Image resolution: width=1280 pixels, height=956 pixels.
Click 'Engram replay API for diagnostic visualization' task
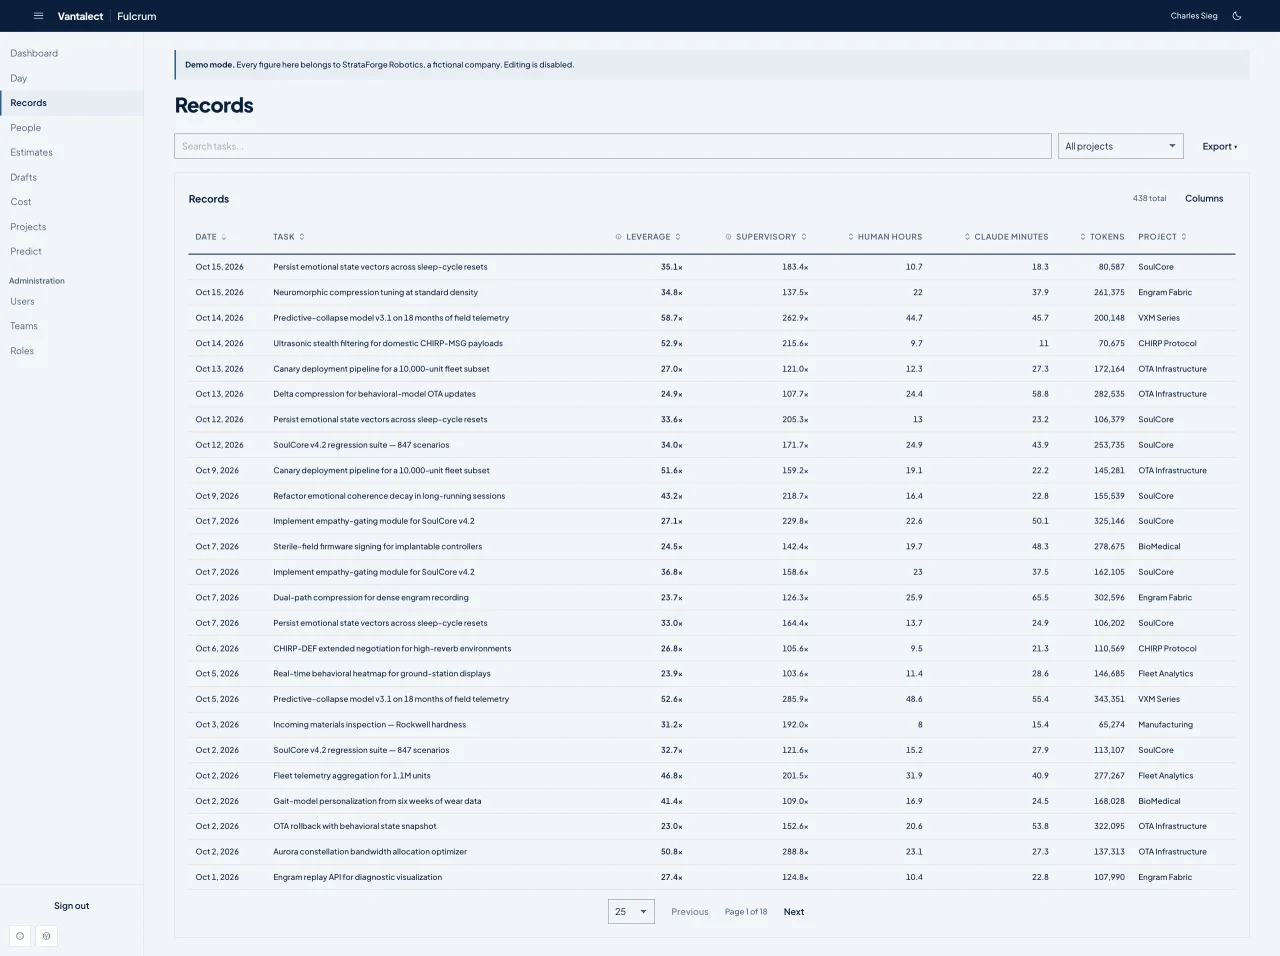click(x=357, y=877)
